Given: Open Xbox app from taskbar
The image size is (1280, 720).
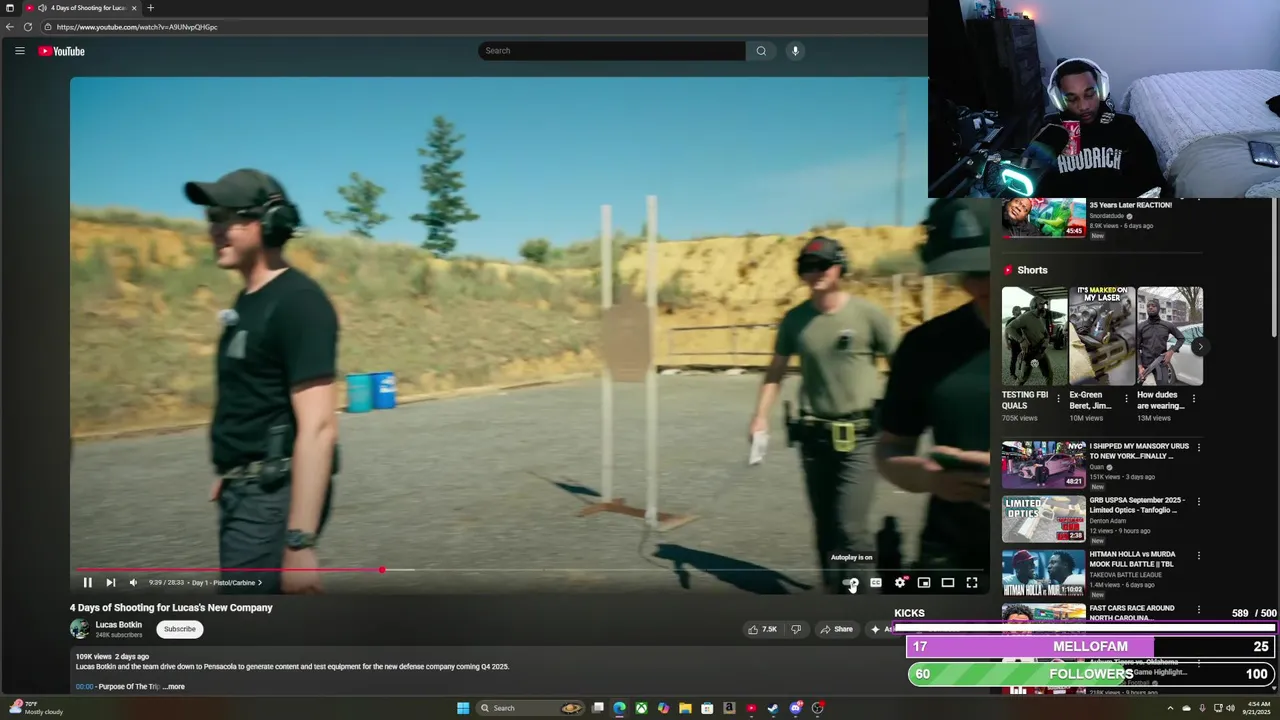Looking at the screenshot, I should (x=641, y=708).
